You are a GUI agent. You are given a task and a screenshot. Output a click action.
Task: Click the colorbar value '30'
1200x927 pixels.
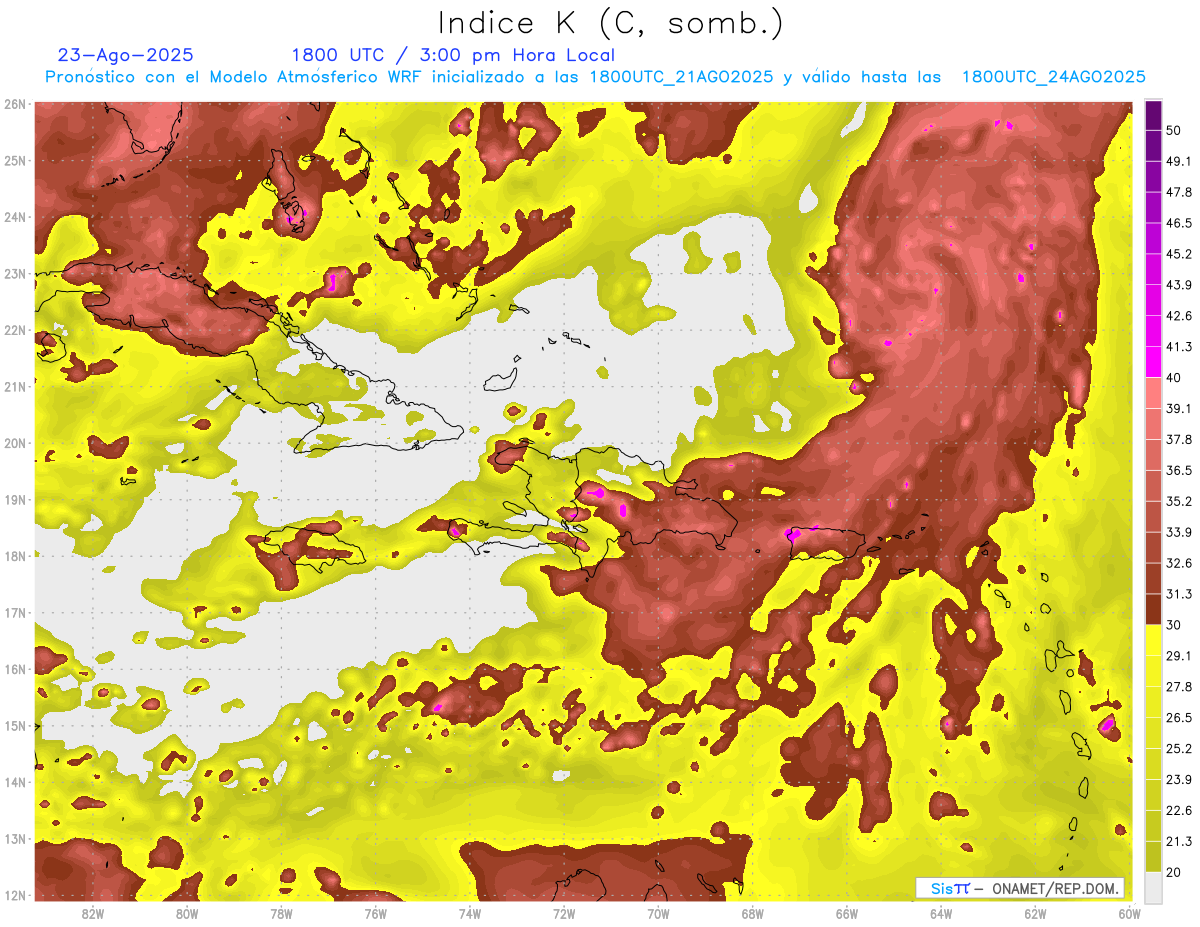(1174, 625)
